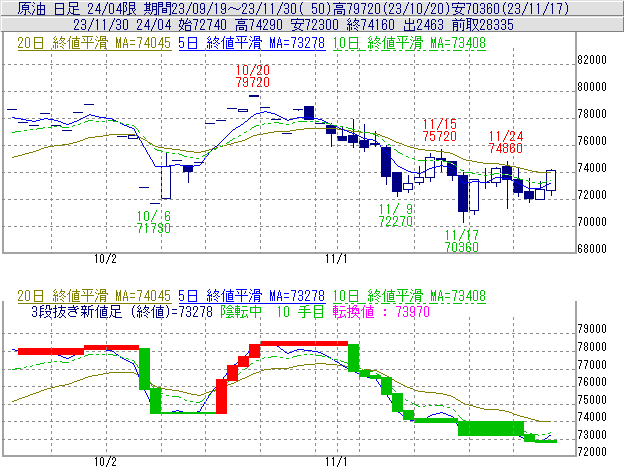The width and height of the screenshot is (624, 475).
Task: Click the 10/20 79720 high annotation
Action: click(252, 76)
